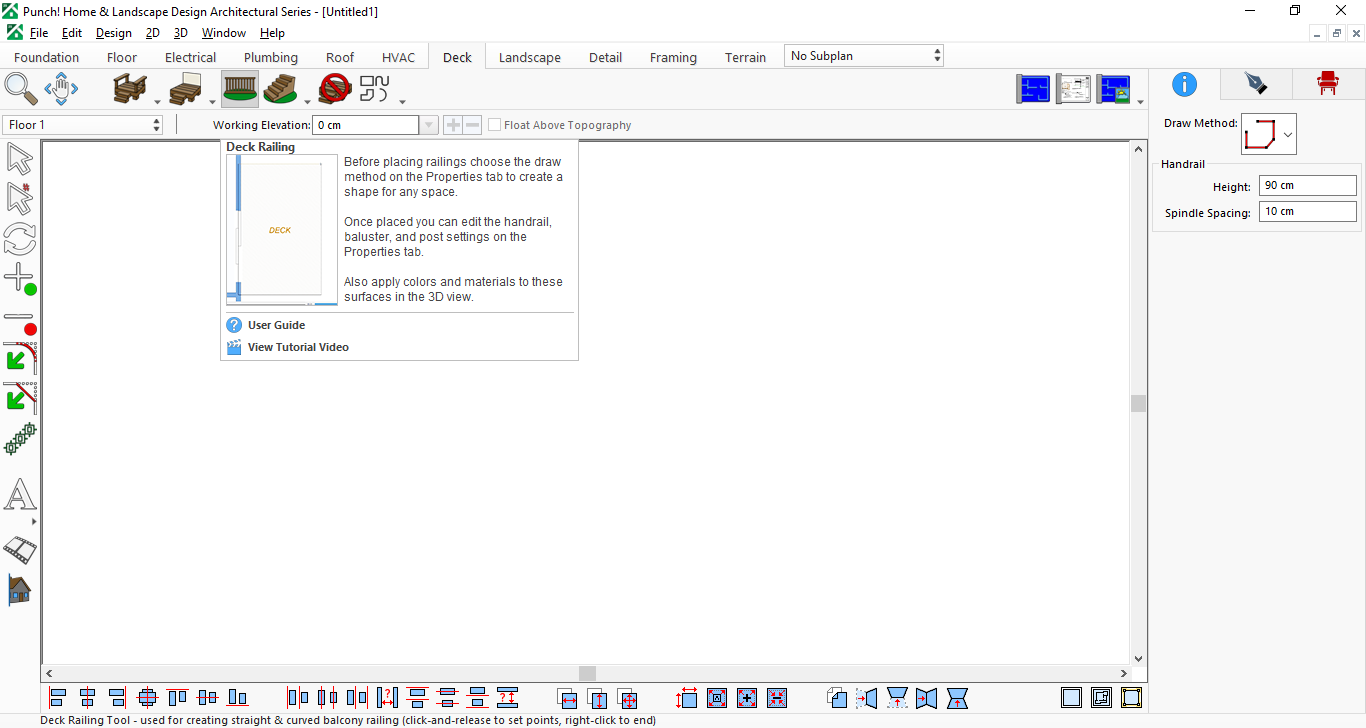Select the arrow selection tool in left sidebar
The image size is (1366, 728).
tap(20, 158)
